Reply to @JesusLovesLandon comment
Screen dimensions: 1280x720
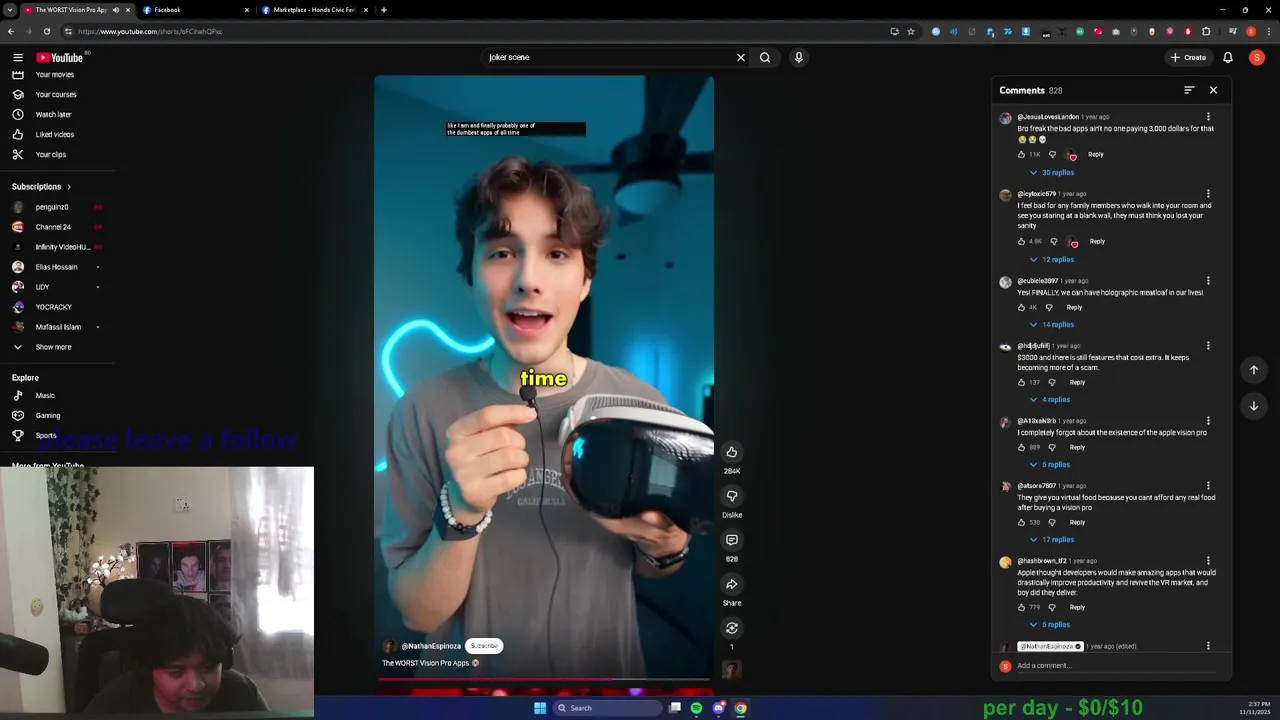[1096, 154]
